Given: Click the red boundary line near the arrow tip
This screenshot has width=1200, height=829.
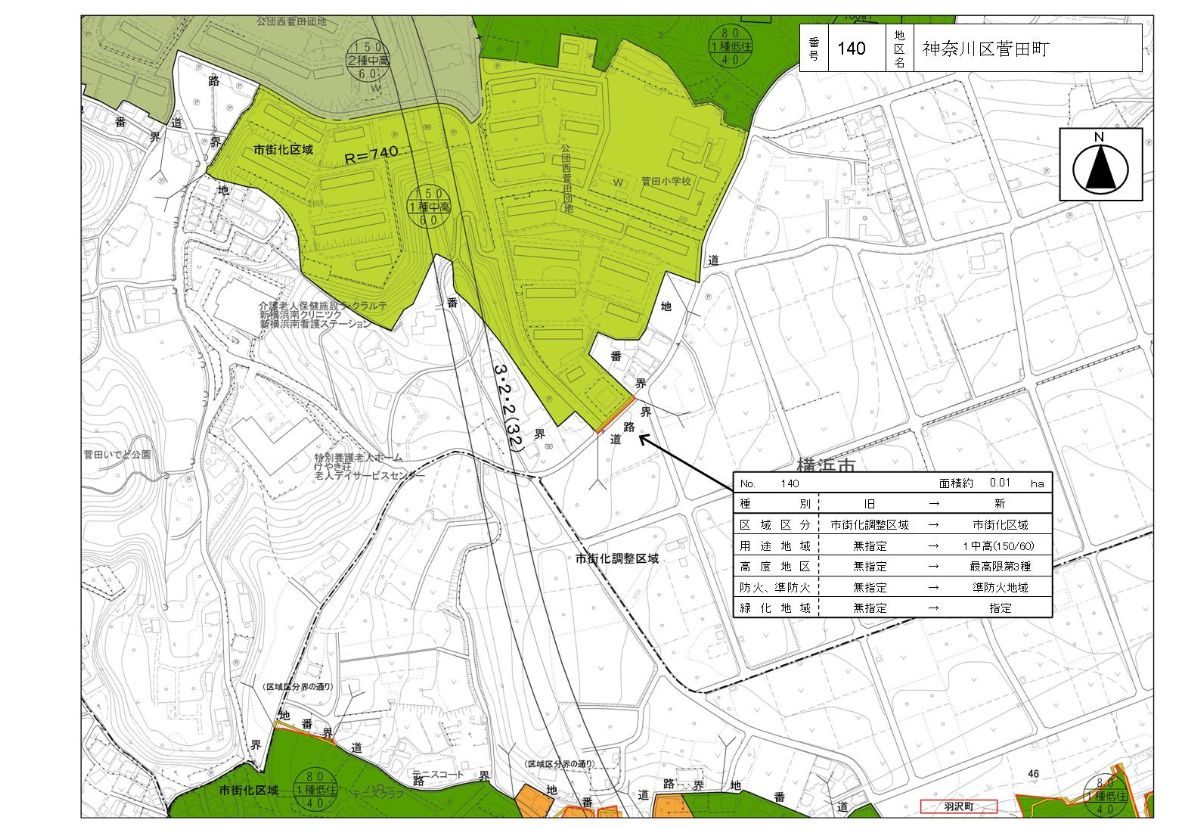Looking at the screenshot, I should pos(616,416).
